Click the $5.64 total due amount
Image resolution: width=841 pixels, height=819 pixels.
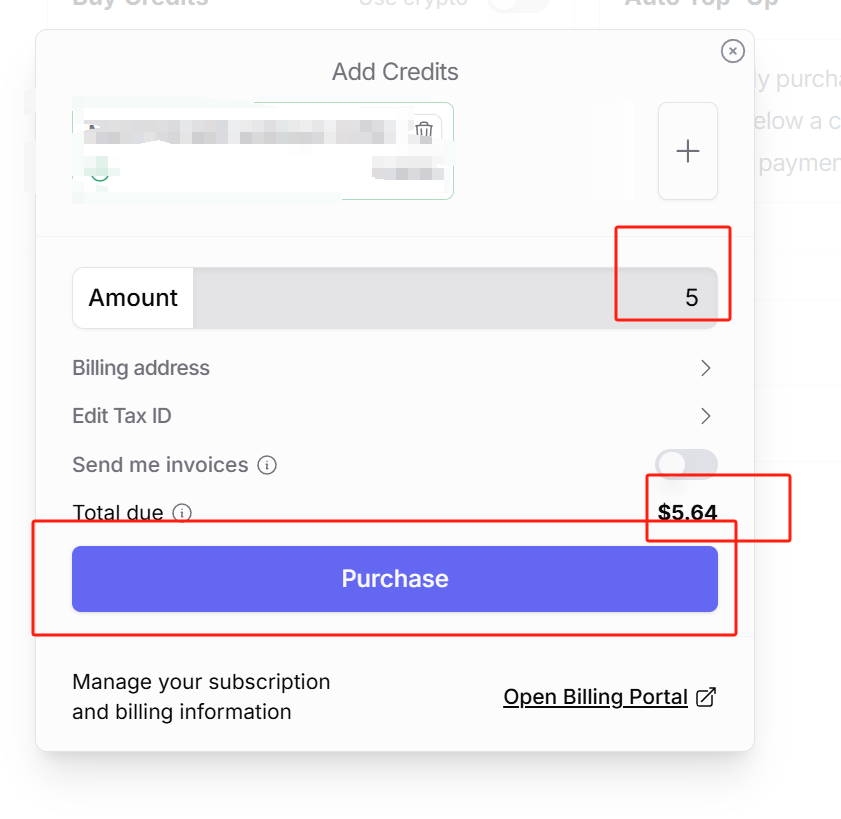687,513
